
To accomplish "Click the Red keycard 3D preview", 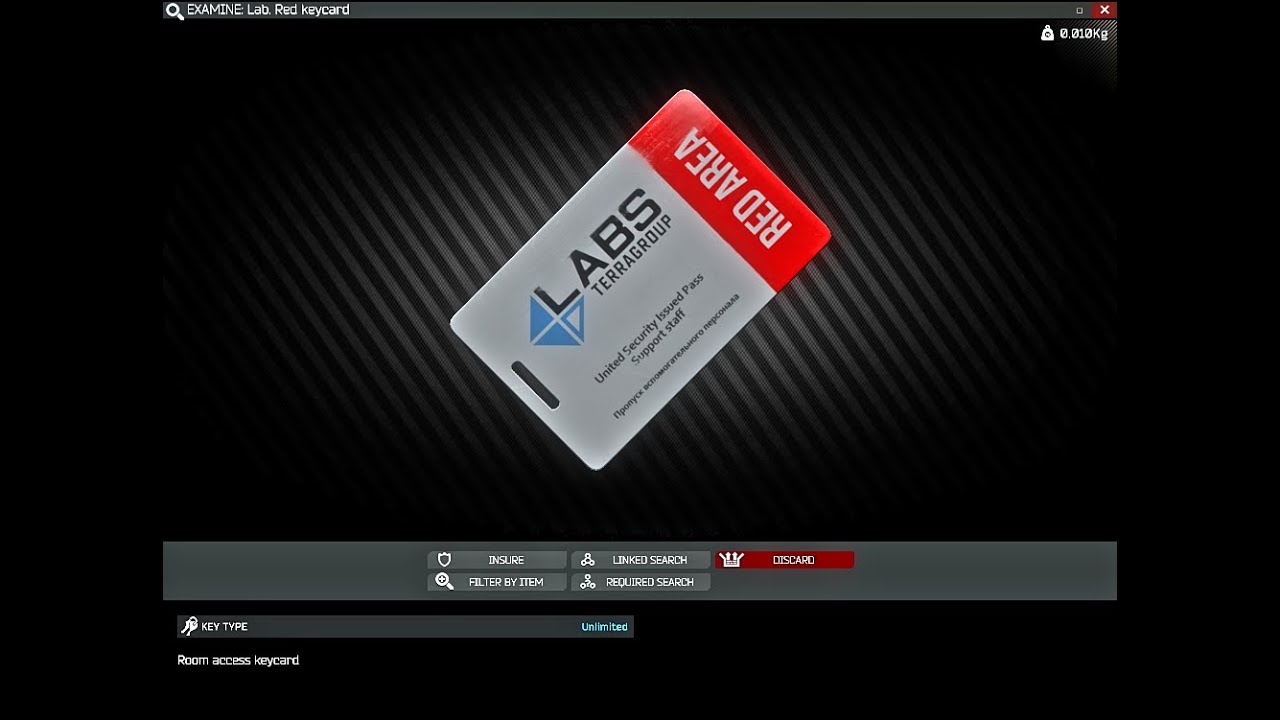I will [x=640, y=280].
